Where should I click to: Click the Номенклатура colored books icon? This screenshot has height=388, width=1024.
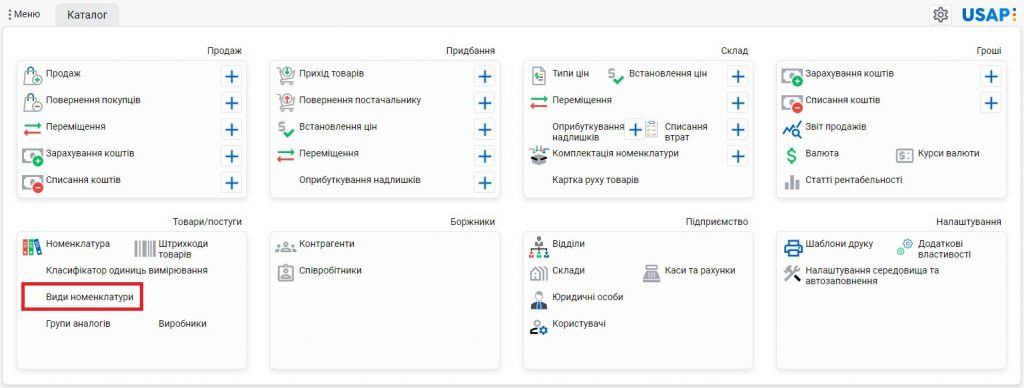[32, 246]
